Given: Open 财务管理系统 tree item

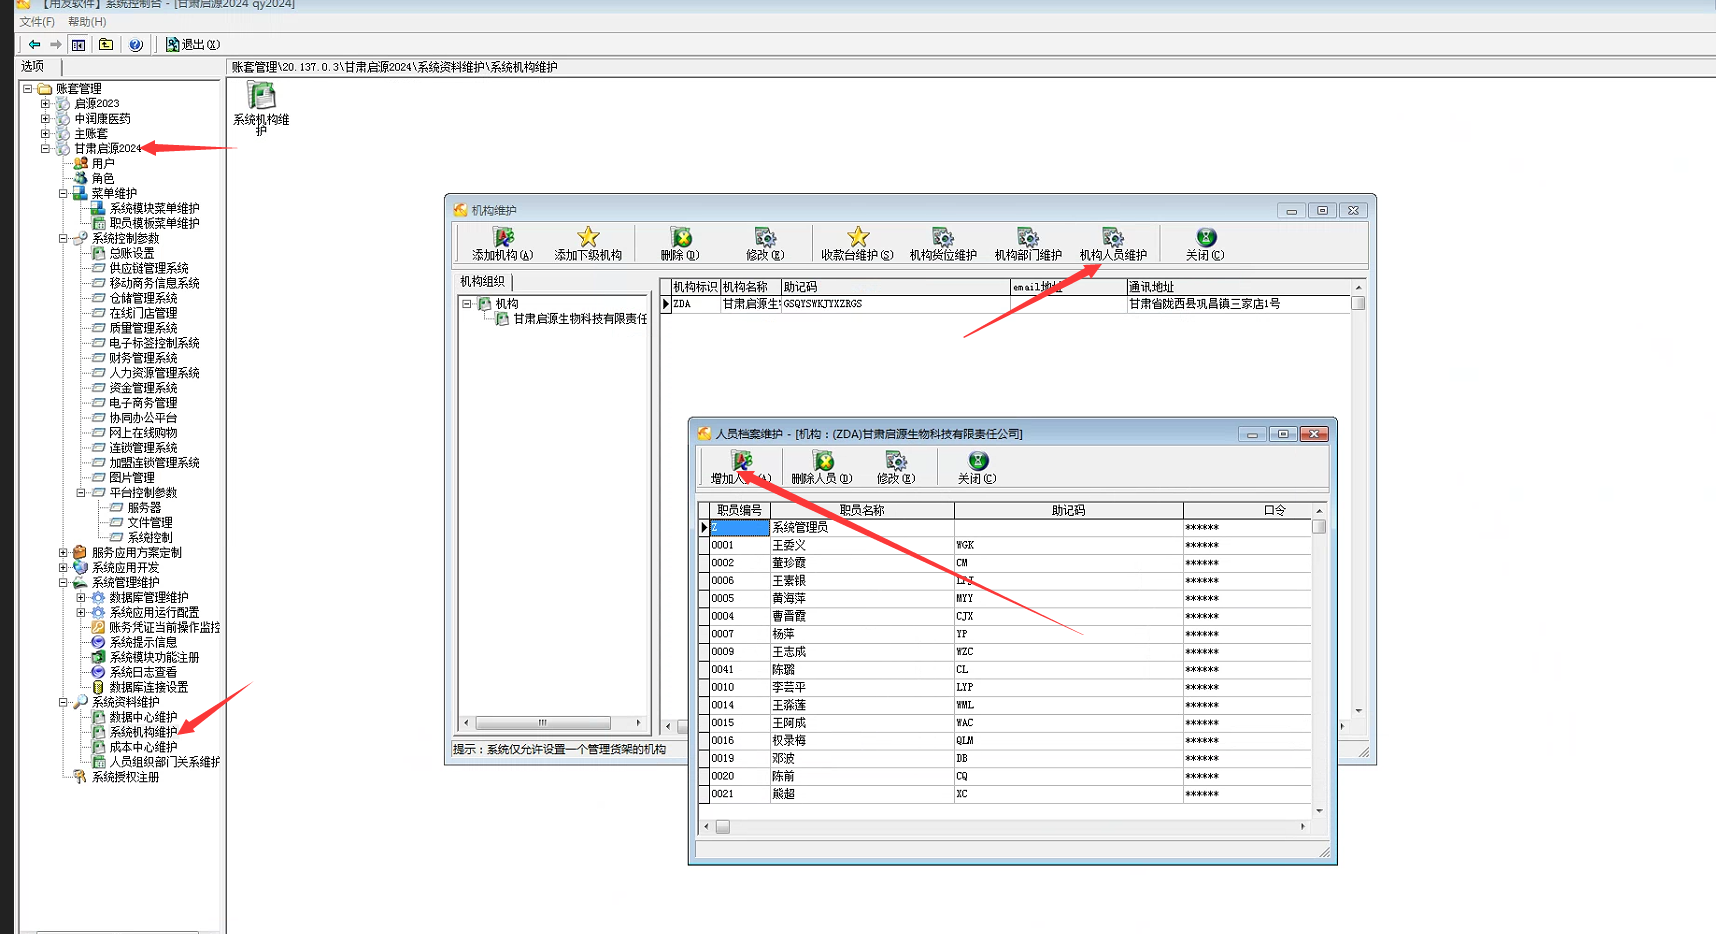Looking at the screenshot, I should pos(143,358).
